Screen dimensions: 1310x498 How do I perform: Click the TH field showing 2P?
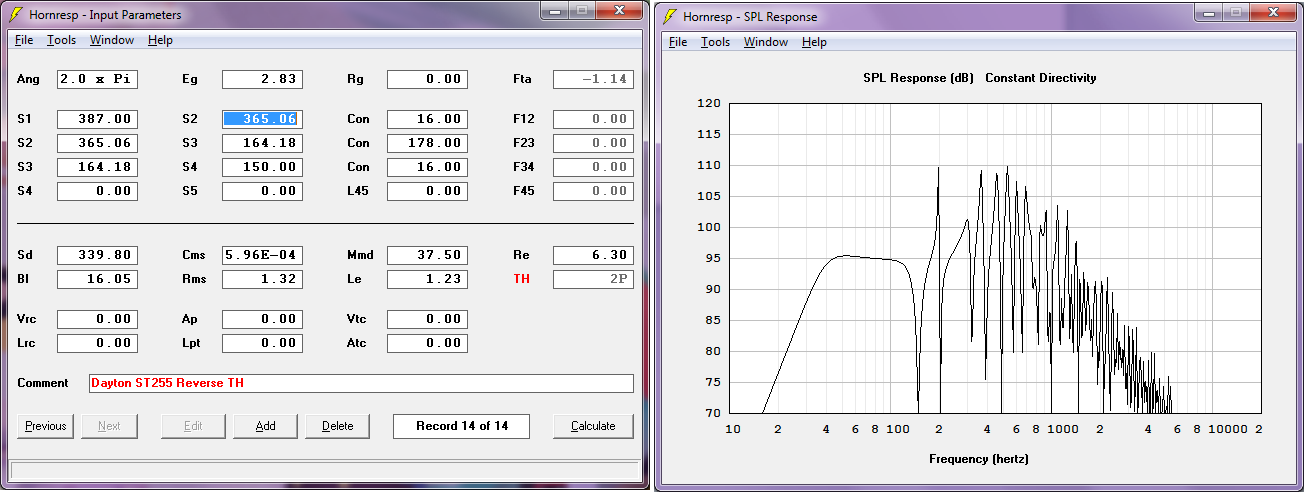point(593,279)
